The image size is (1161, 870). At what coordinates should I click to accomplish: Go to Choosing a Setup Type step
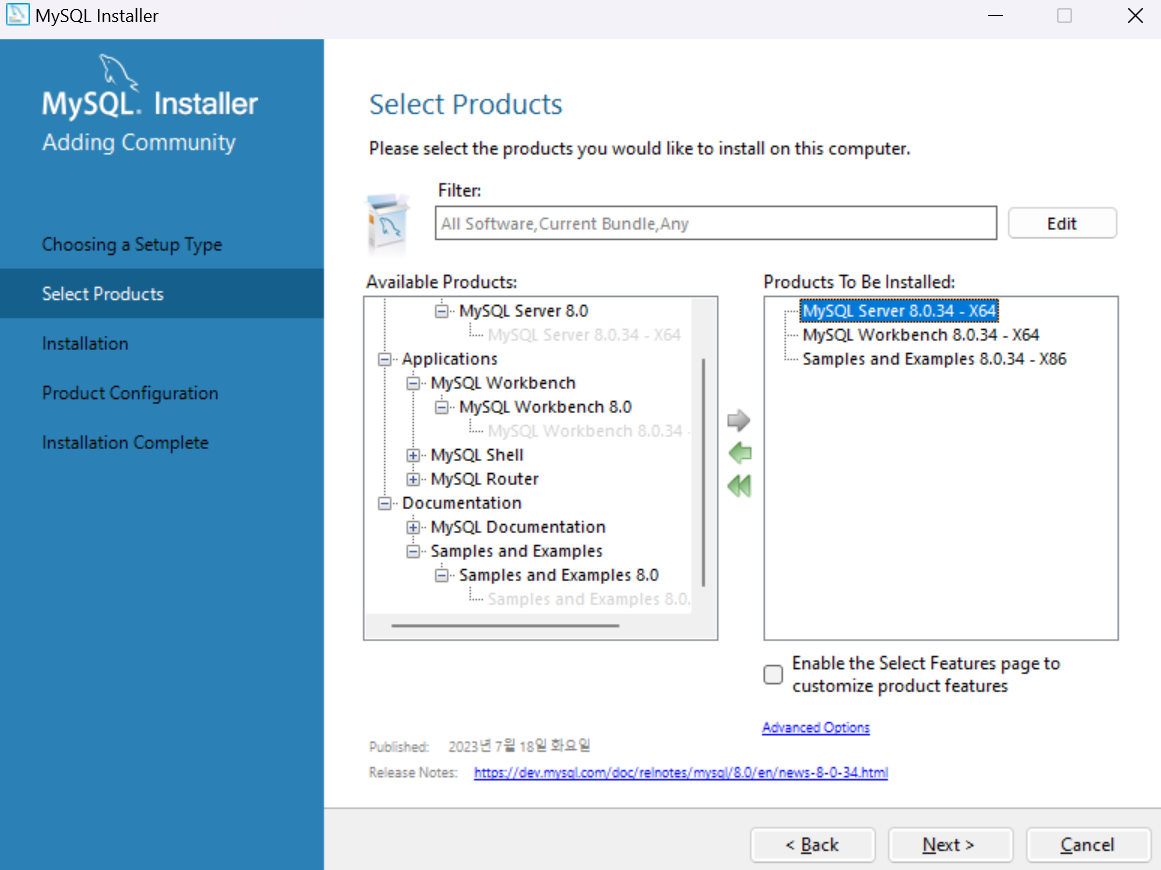click(132, 244)
